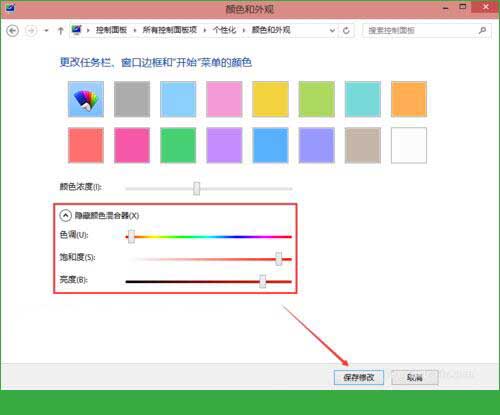This screenshot has height=415, width=500.
Task: Select the automatic color palette swatch
Action: [86, 99]
